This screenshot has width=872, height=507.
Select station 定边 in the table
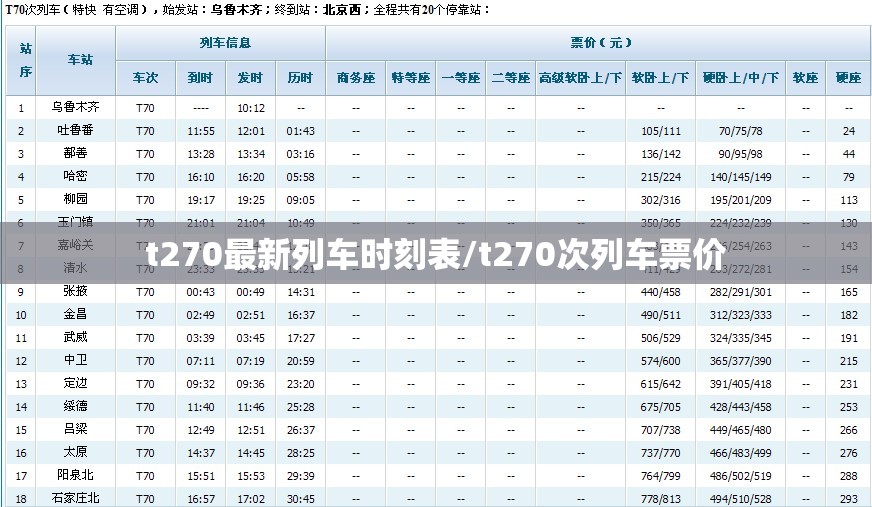76,383
